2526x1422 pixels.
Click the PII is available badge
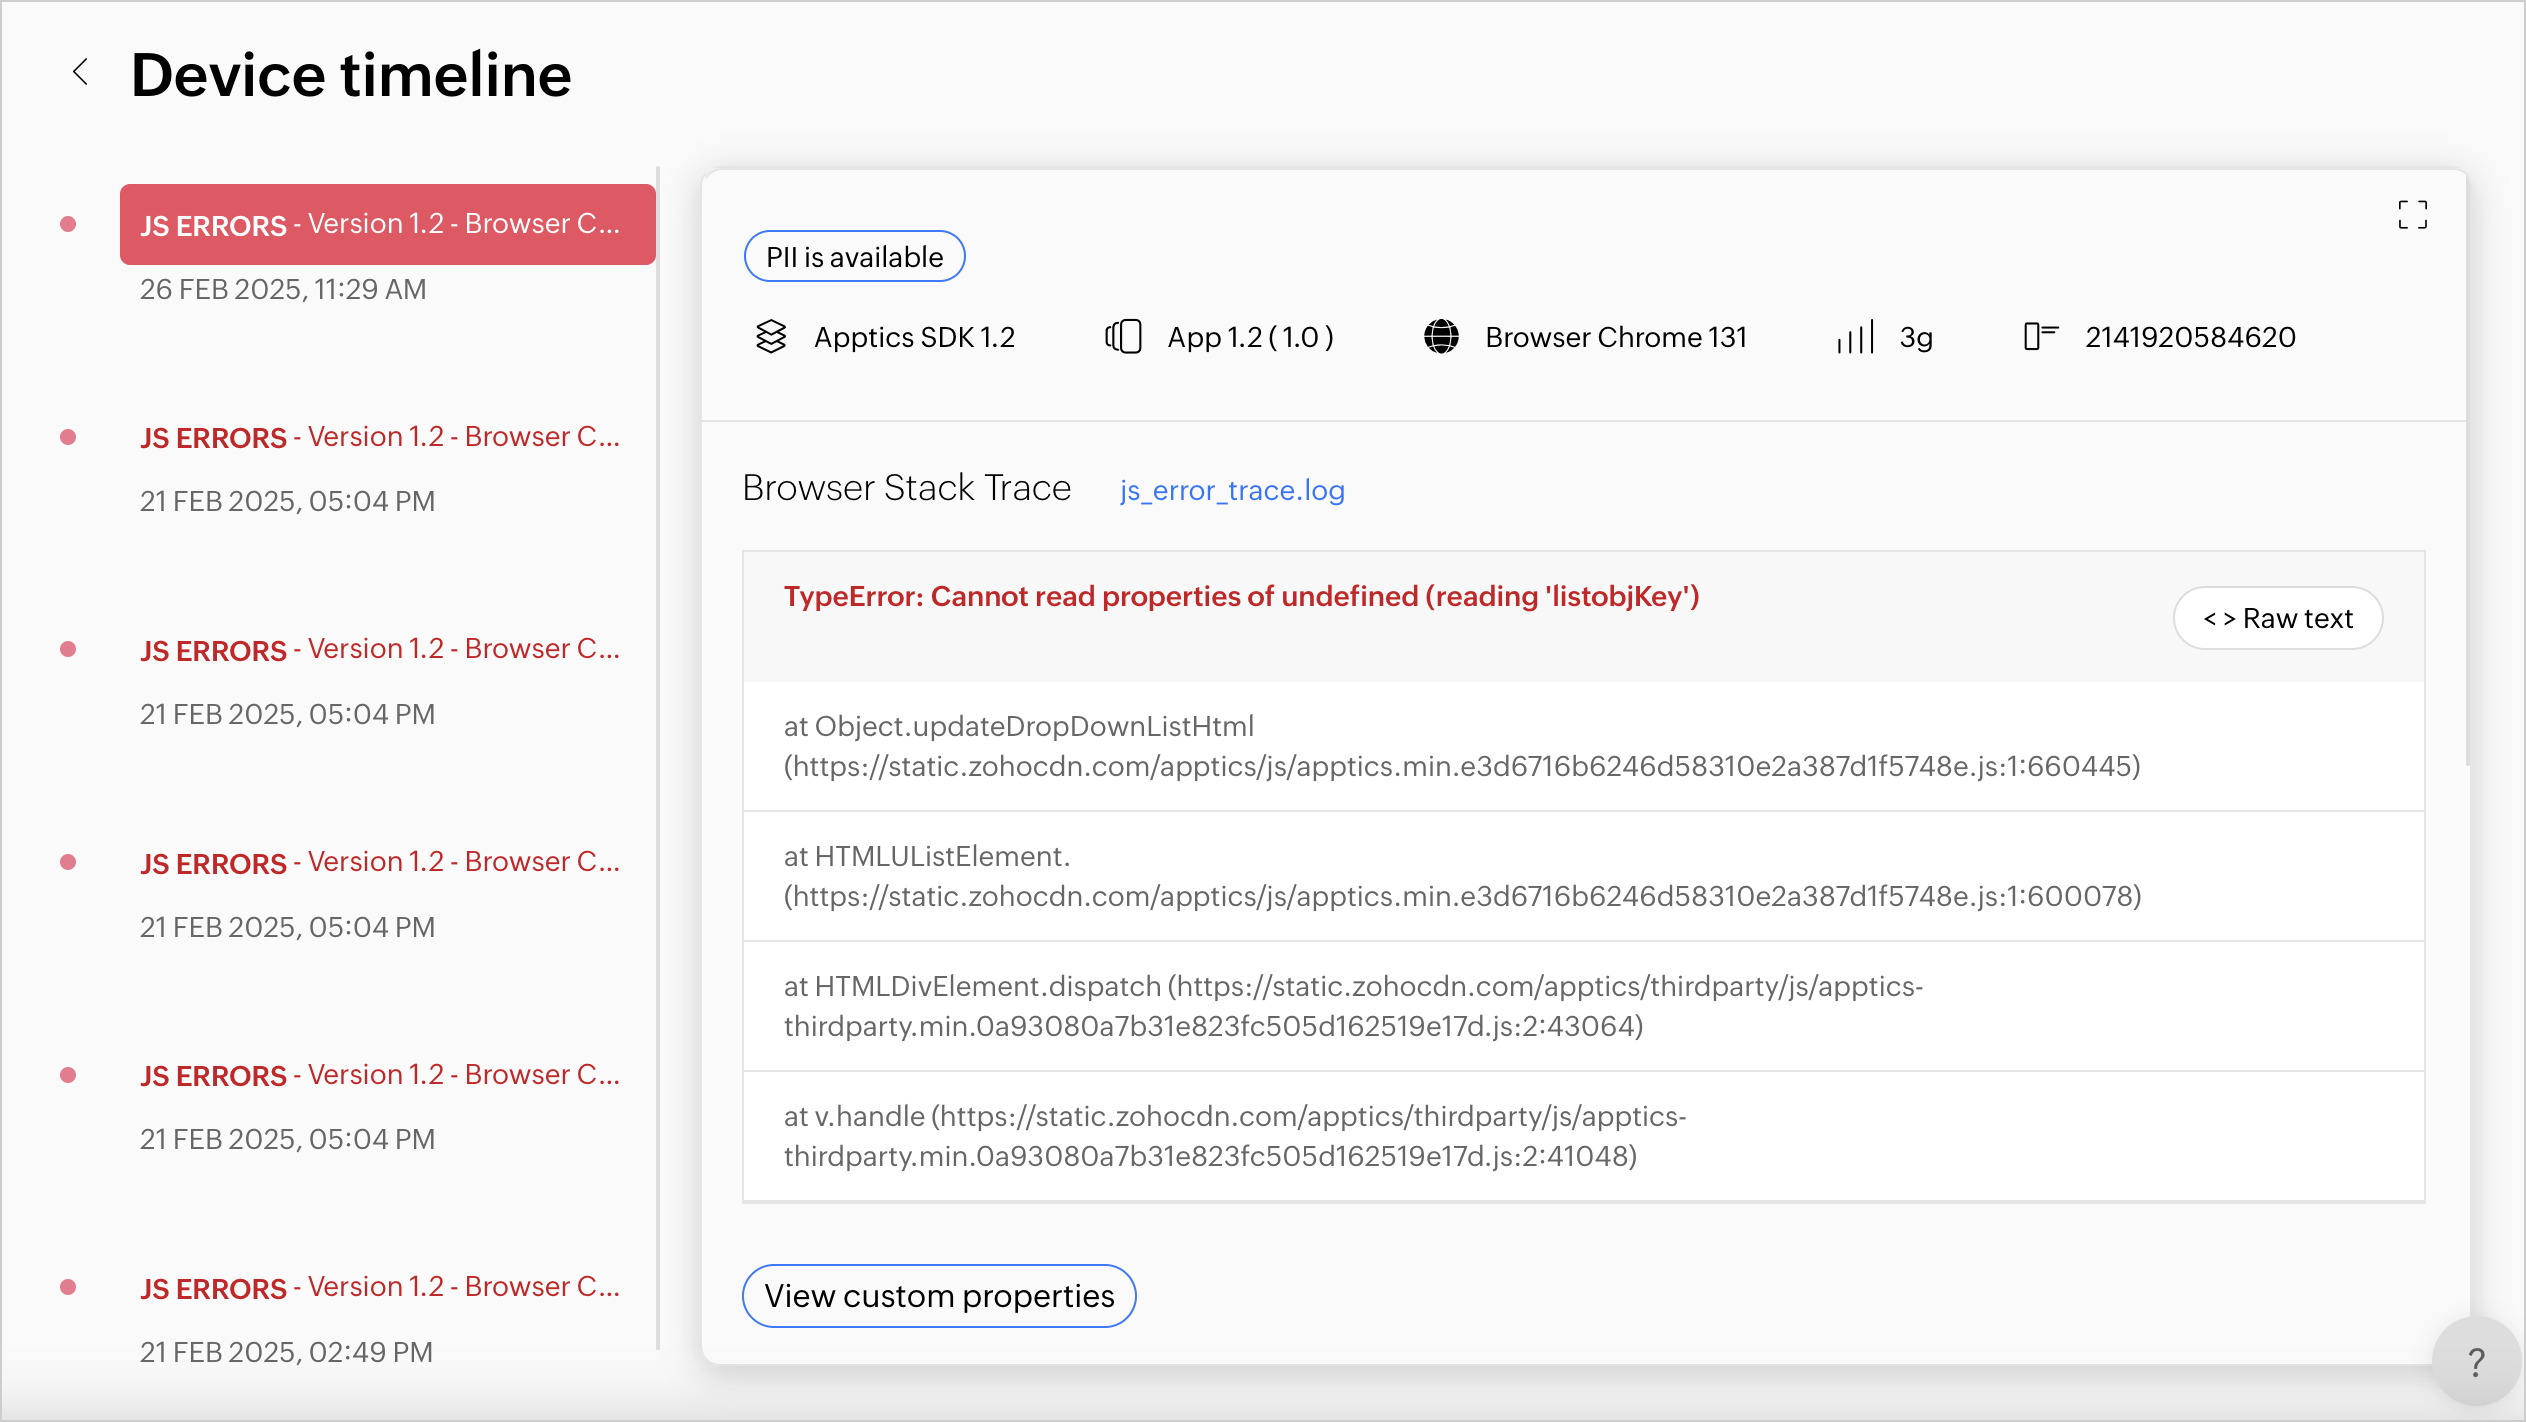(x=854, y=257)
